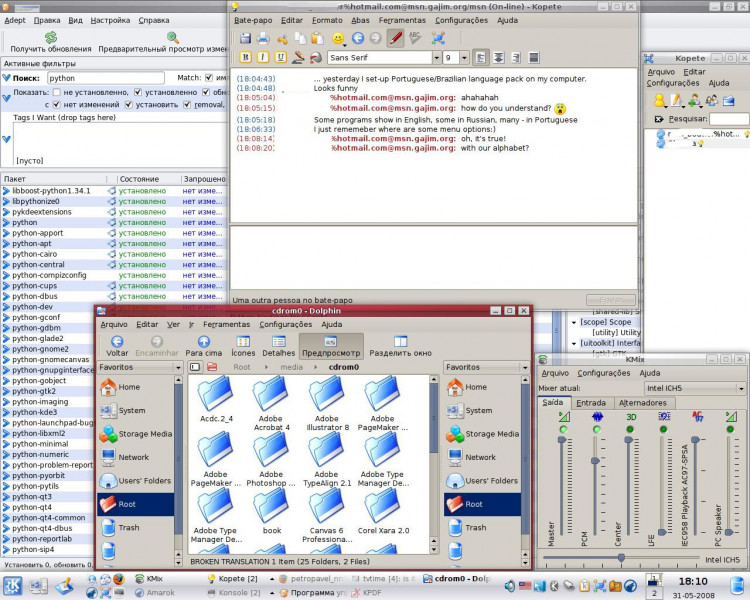This screenshot has width=750, height=600.
Task: Click the green Получить обновления icon in Adept
Action: coord(51,37)
